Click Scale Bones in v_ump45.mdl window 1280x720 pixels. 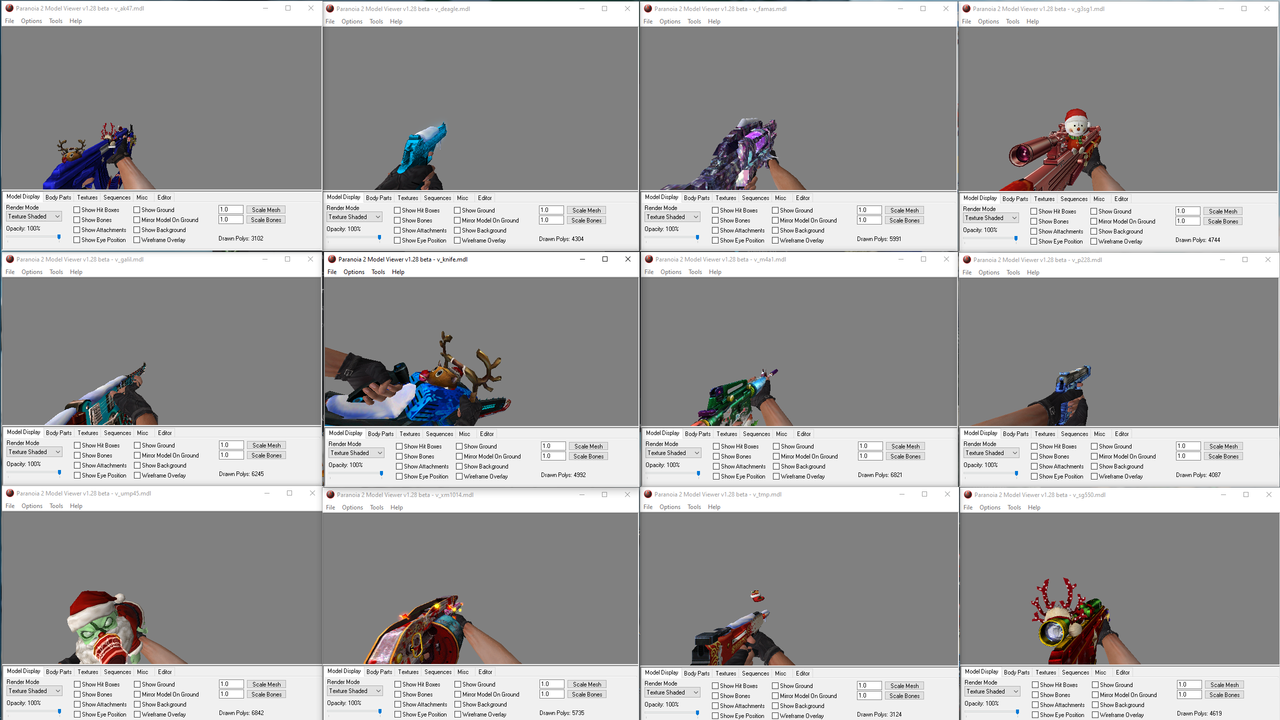(x=266, y=694)
